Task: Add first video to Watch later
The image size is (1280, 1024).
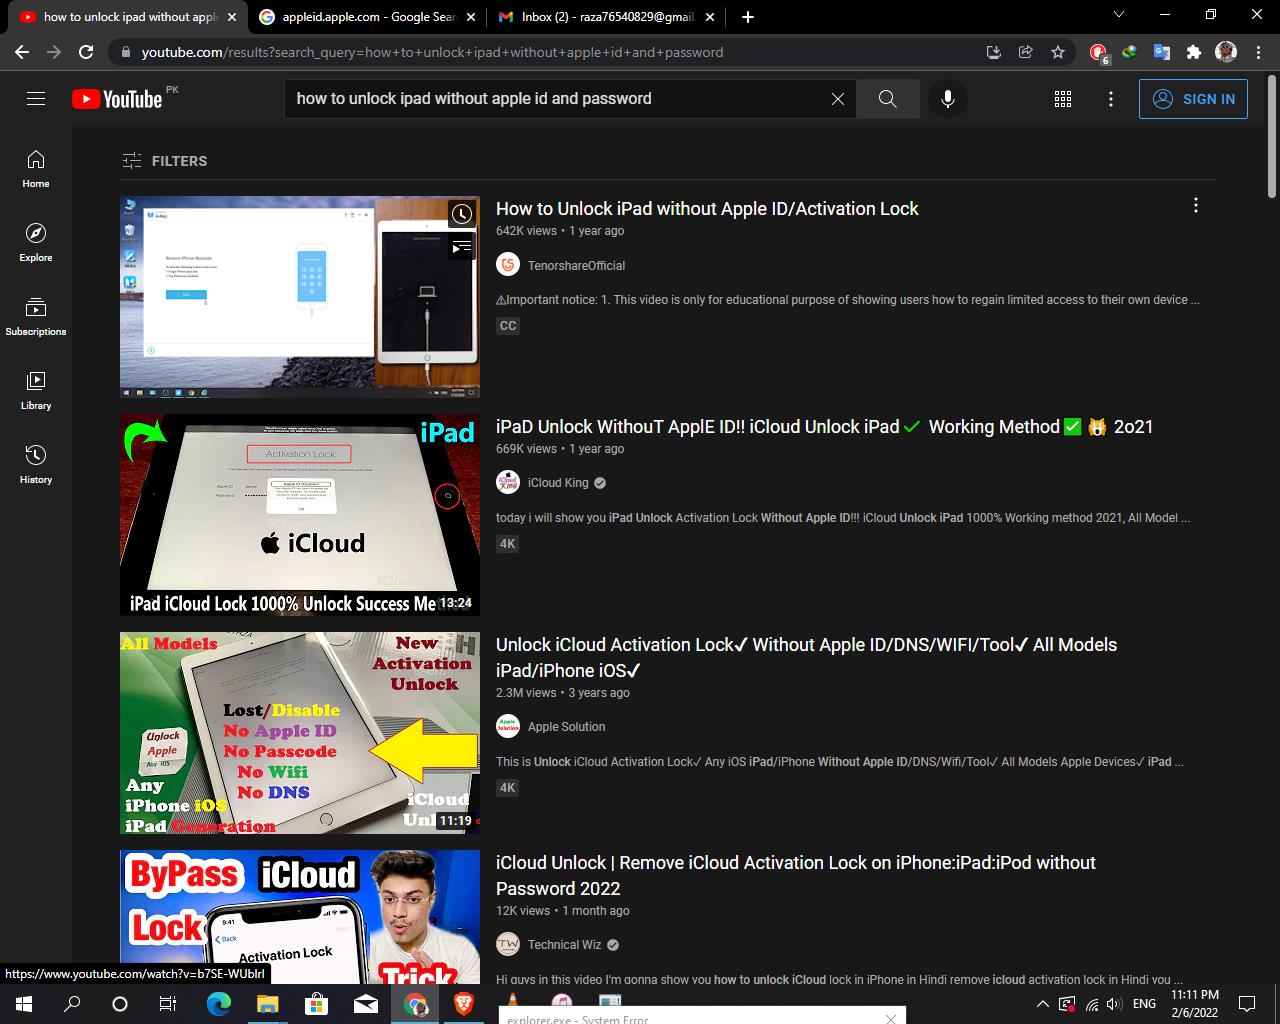Action: coord(461,214)
